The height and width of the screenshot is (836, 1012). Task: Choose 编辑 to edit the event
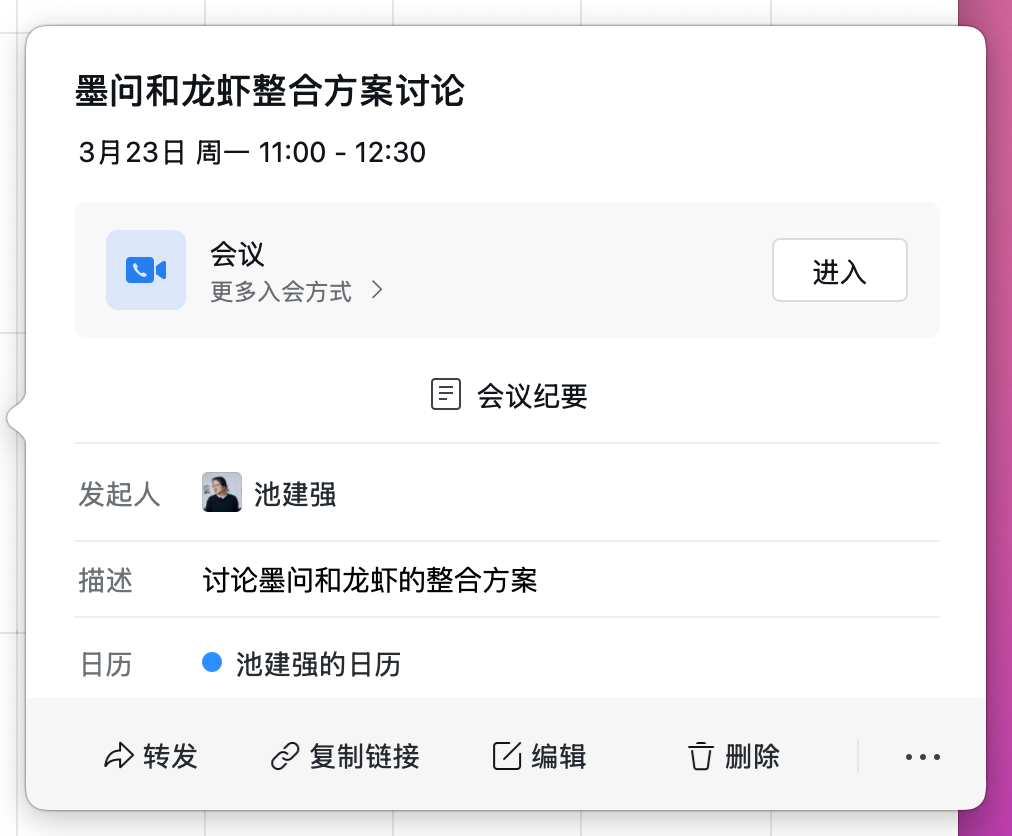tap(540, 756)
